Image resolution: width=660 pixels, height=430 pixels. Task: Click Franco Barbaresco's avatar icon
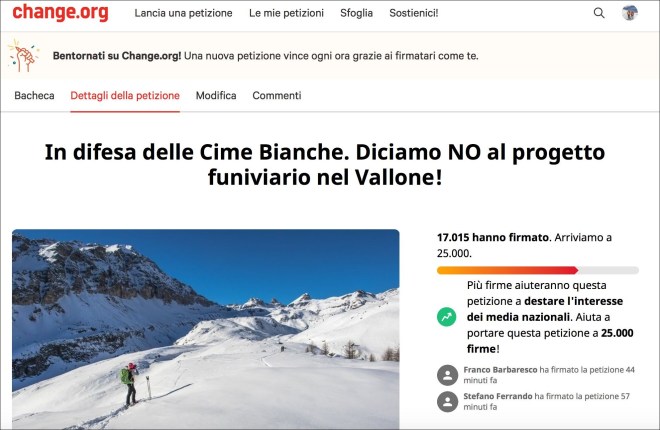click(447, 375)
